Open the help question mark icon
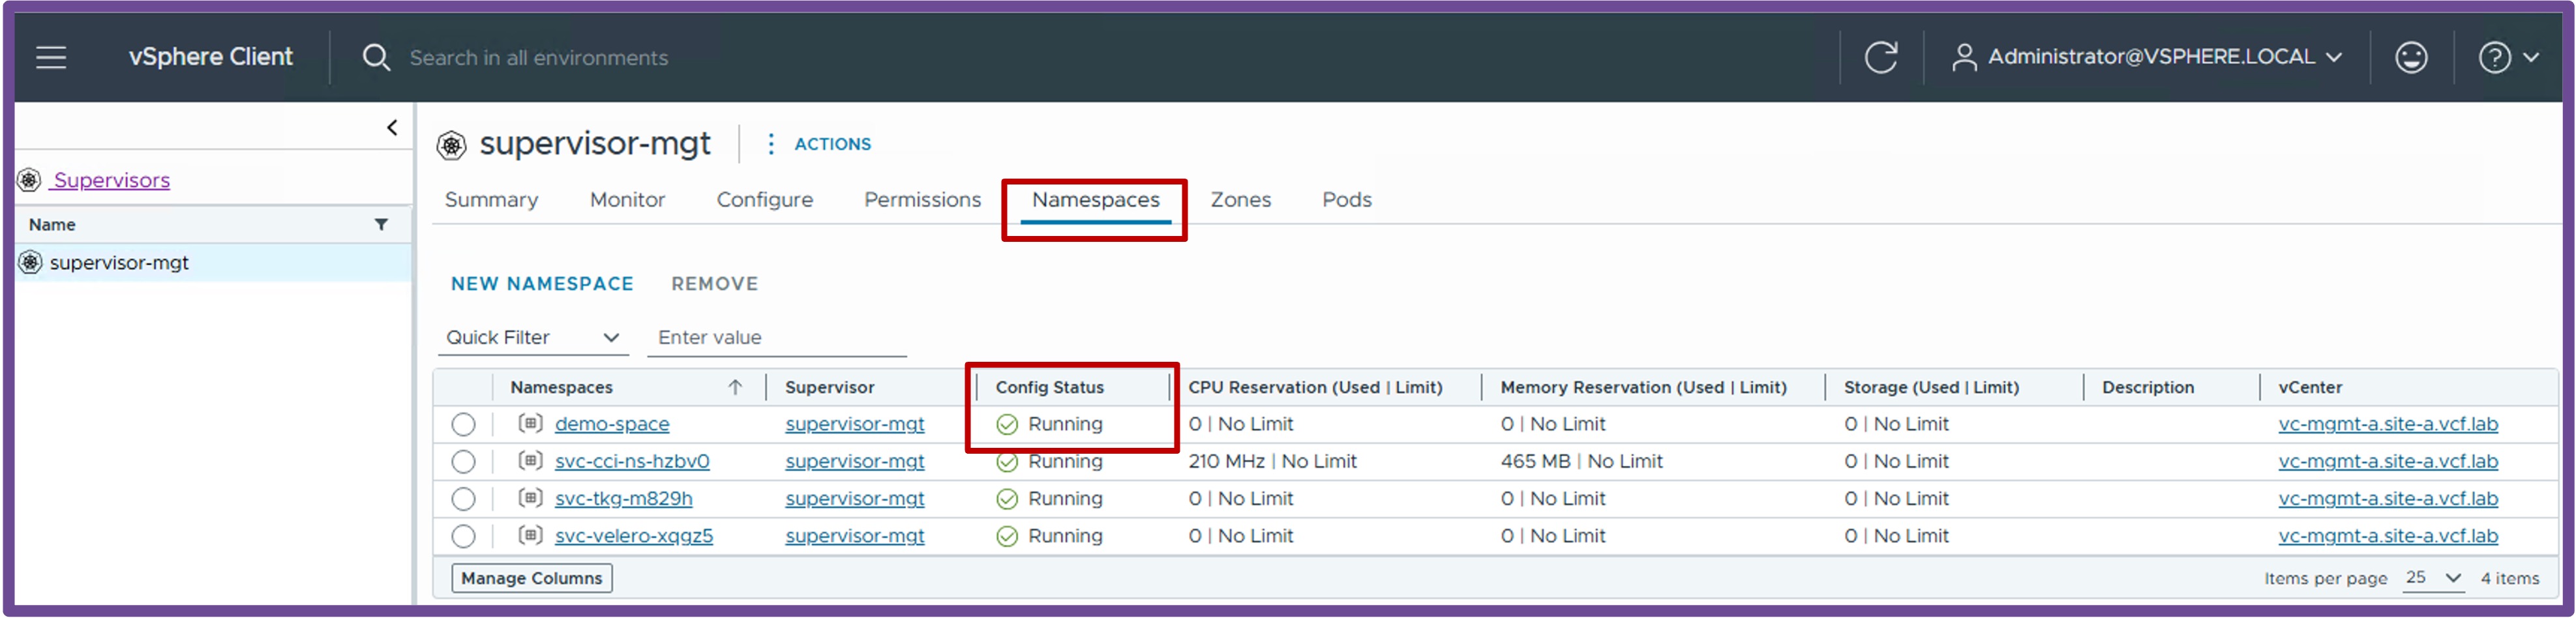 point(2494,57)
